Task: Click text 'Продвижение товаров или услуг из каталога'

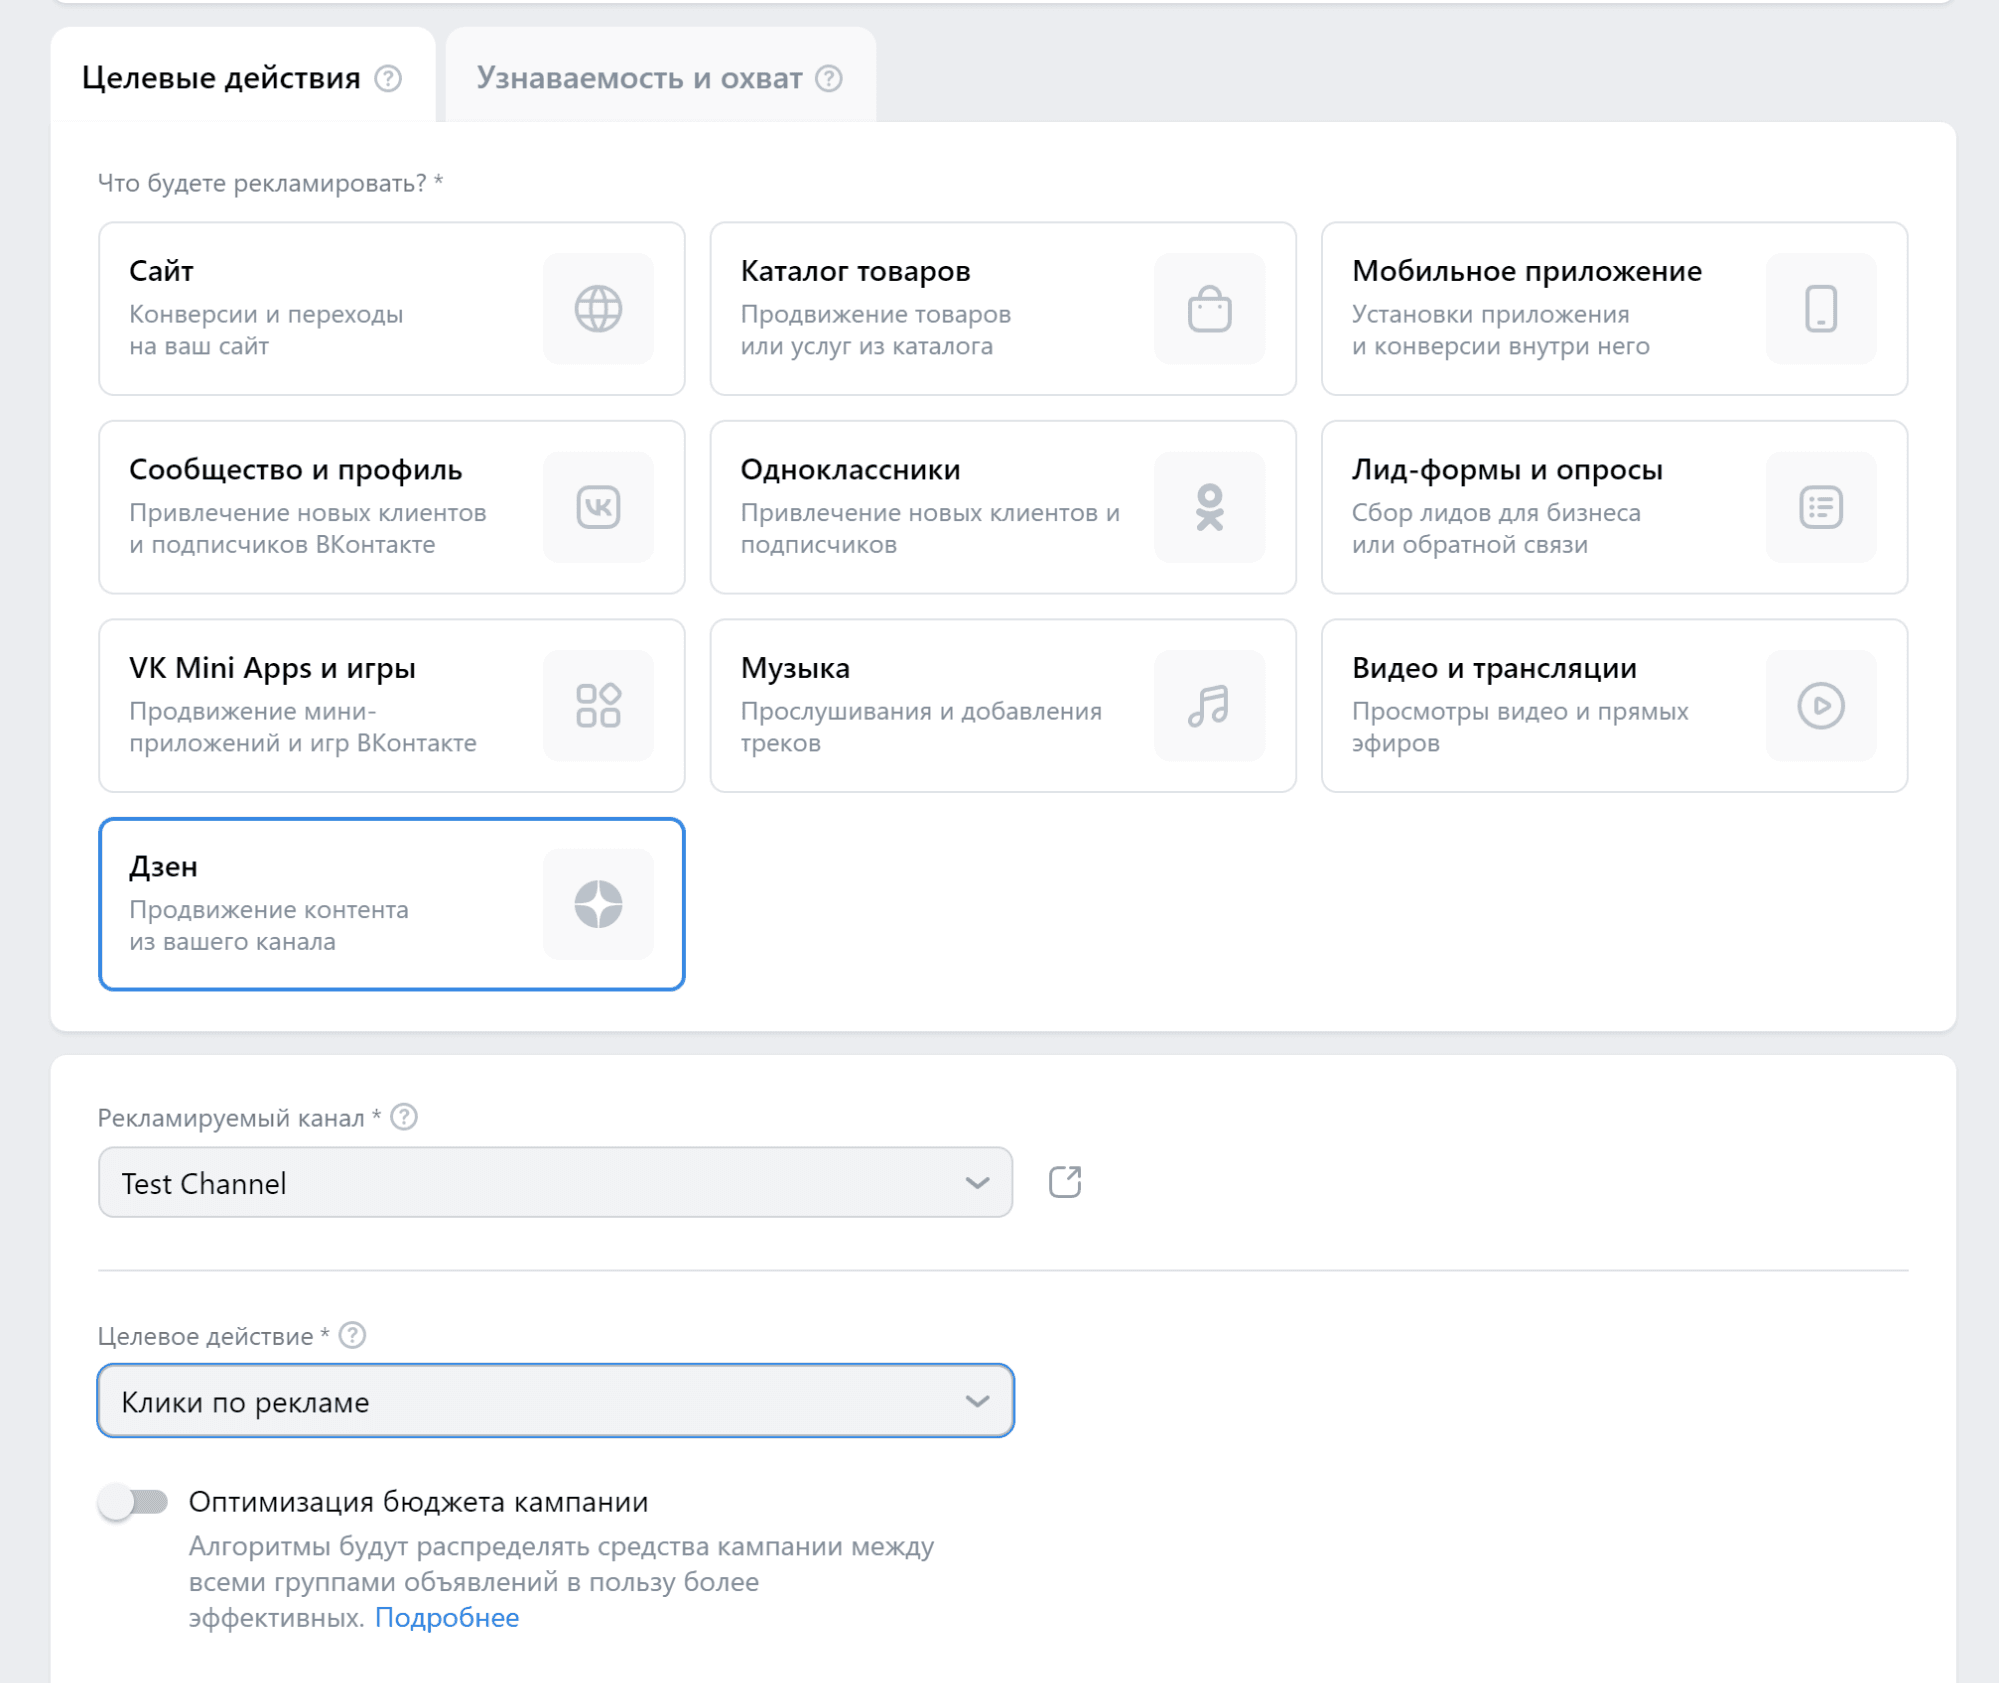Action: coord(875,330)
